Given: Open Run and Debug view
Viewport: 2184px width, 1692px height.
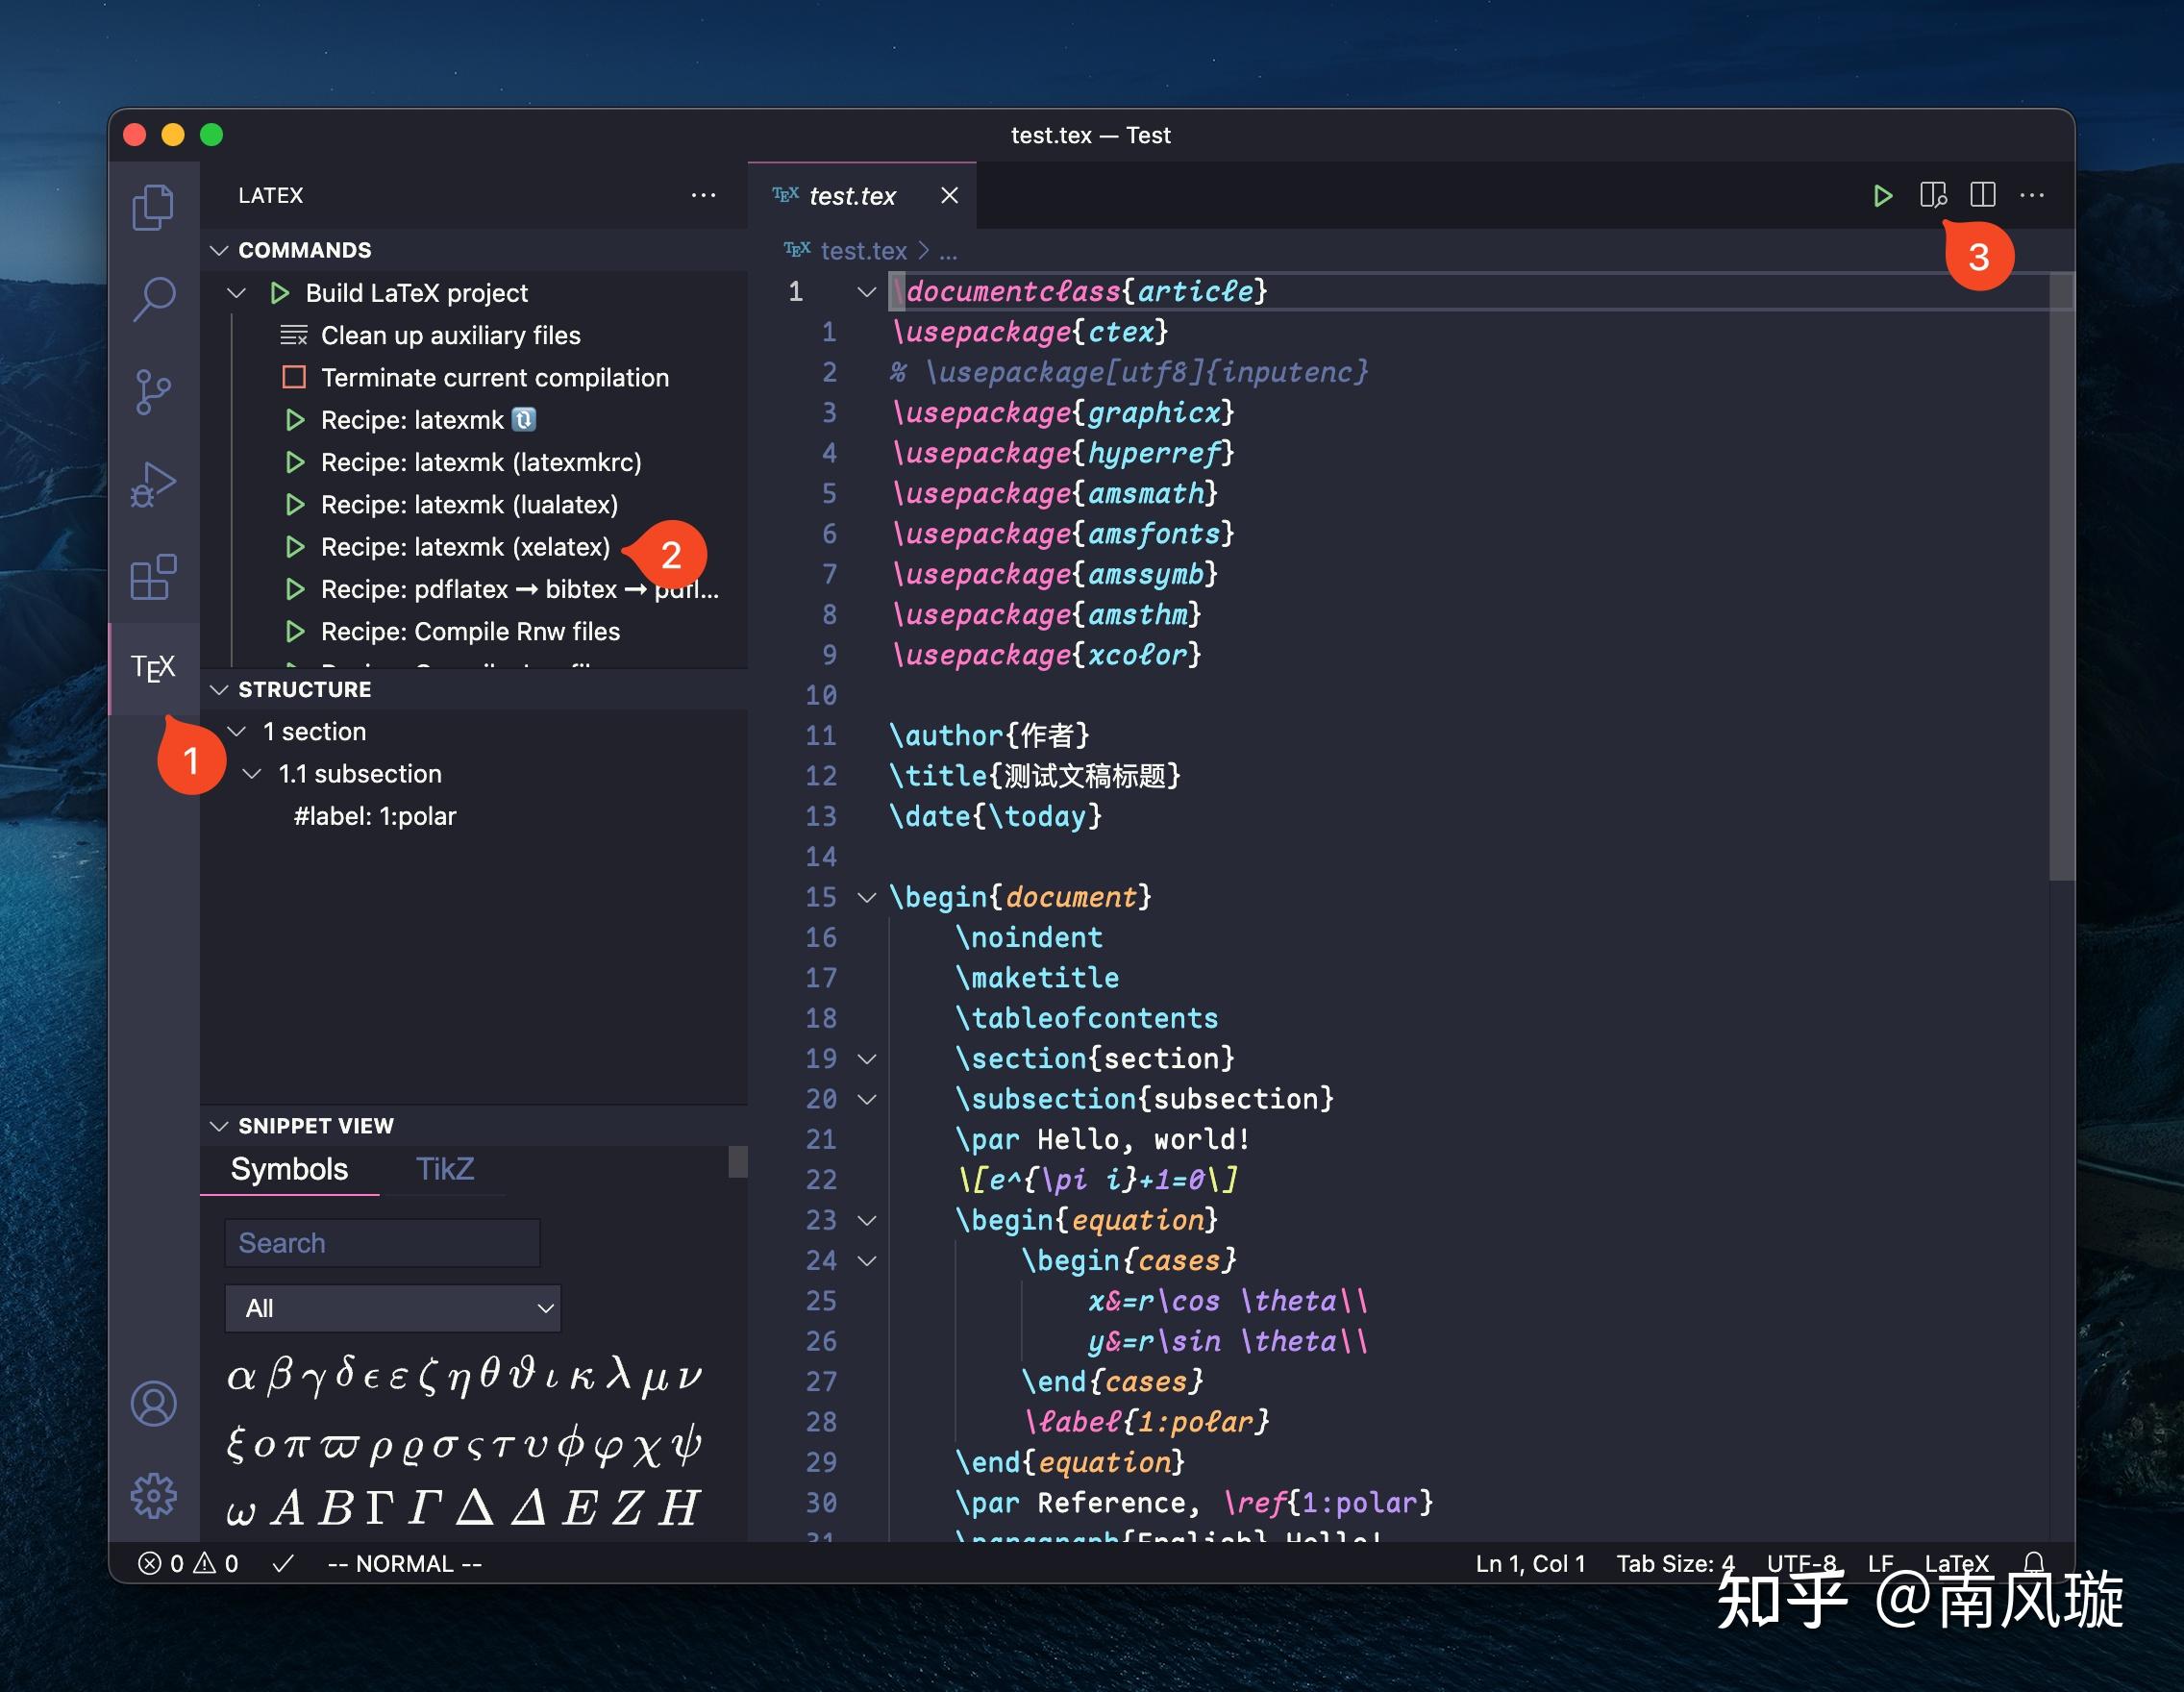Looking at the screenshot, I should [x=153, y=485].
